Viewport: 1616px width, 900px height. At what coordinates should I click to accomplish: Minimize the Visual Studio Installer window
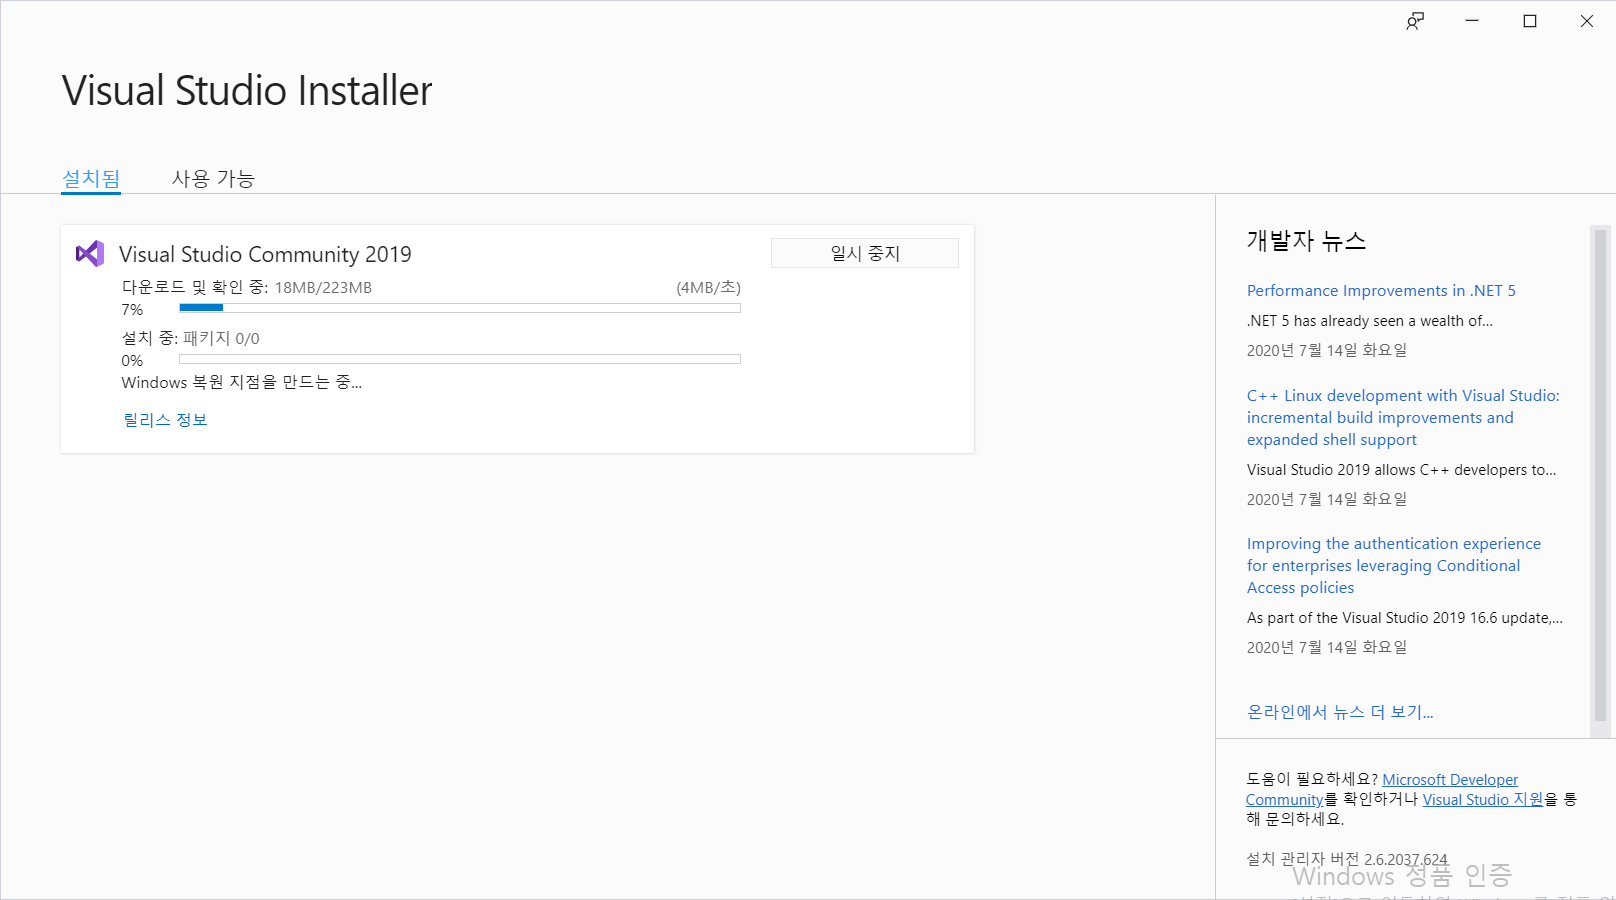coord(1472,21)
